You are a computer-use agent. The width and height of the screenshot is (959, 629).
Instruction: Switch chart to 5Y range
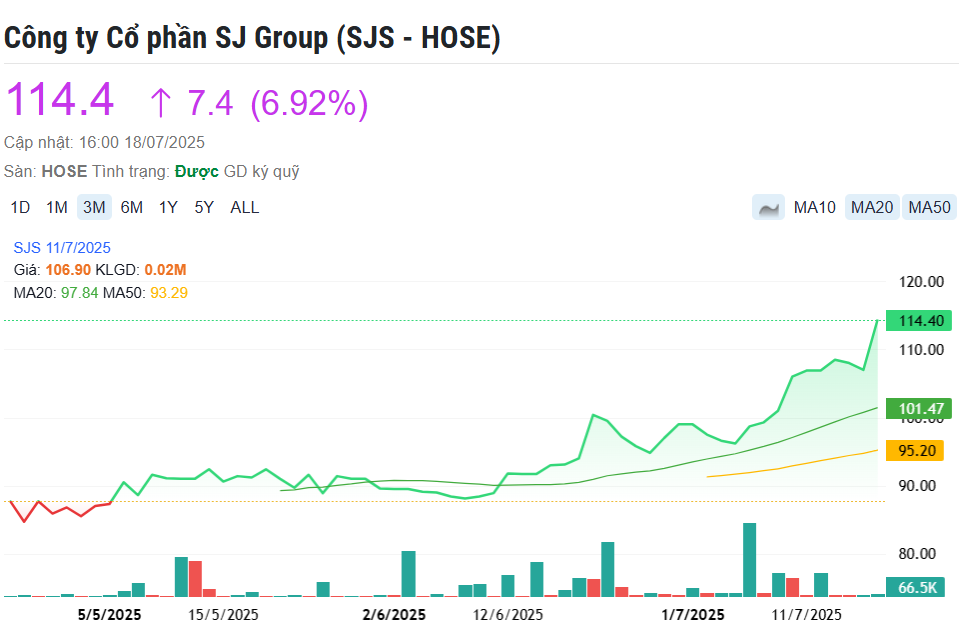[204, 207]
